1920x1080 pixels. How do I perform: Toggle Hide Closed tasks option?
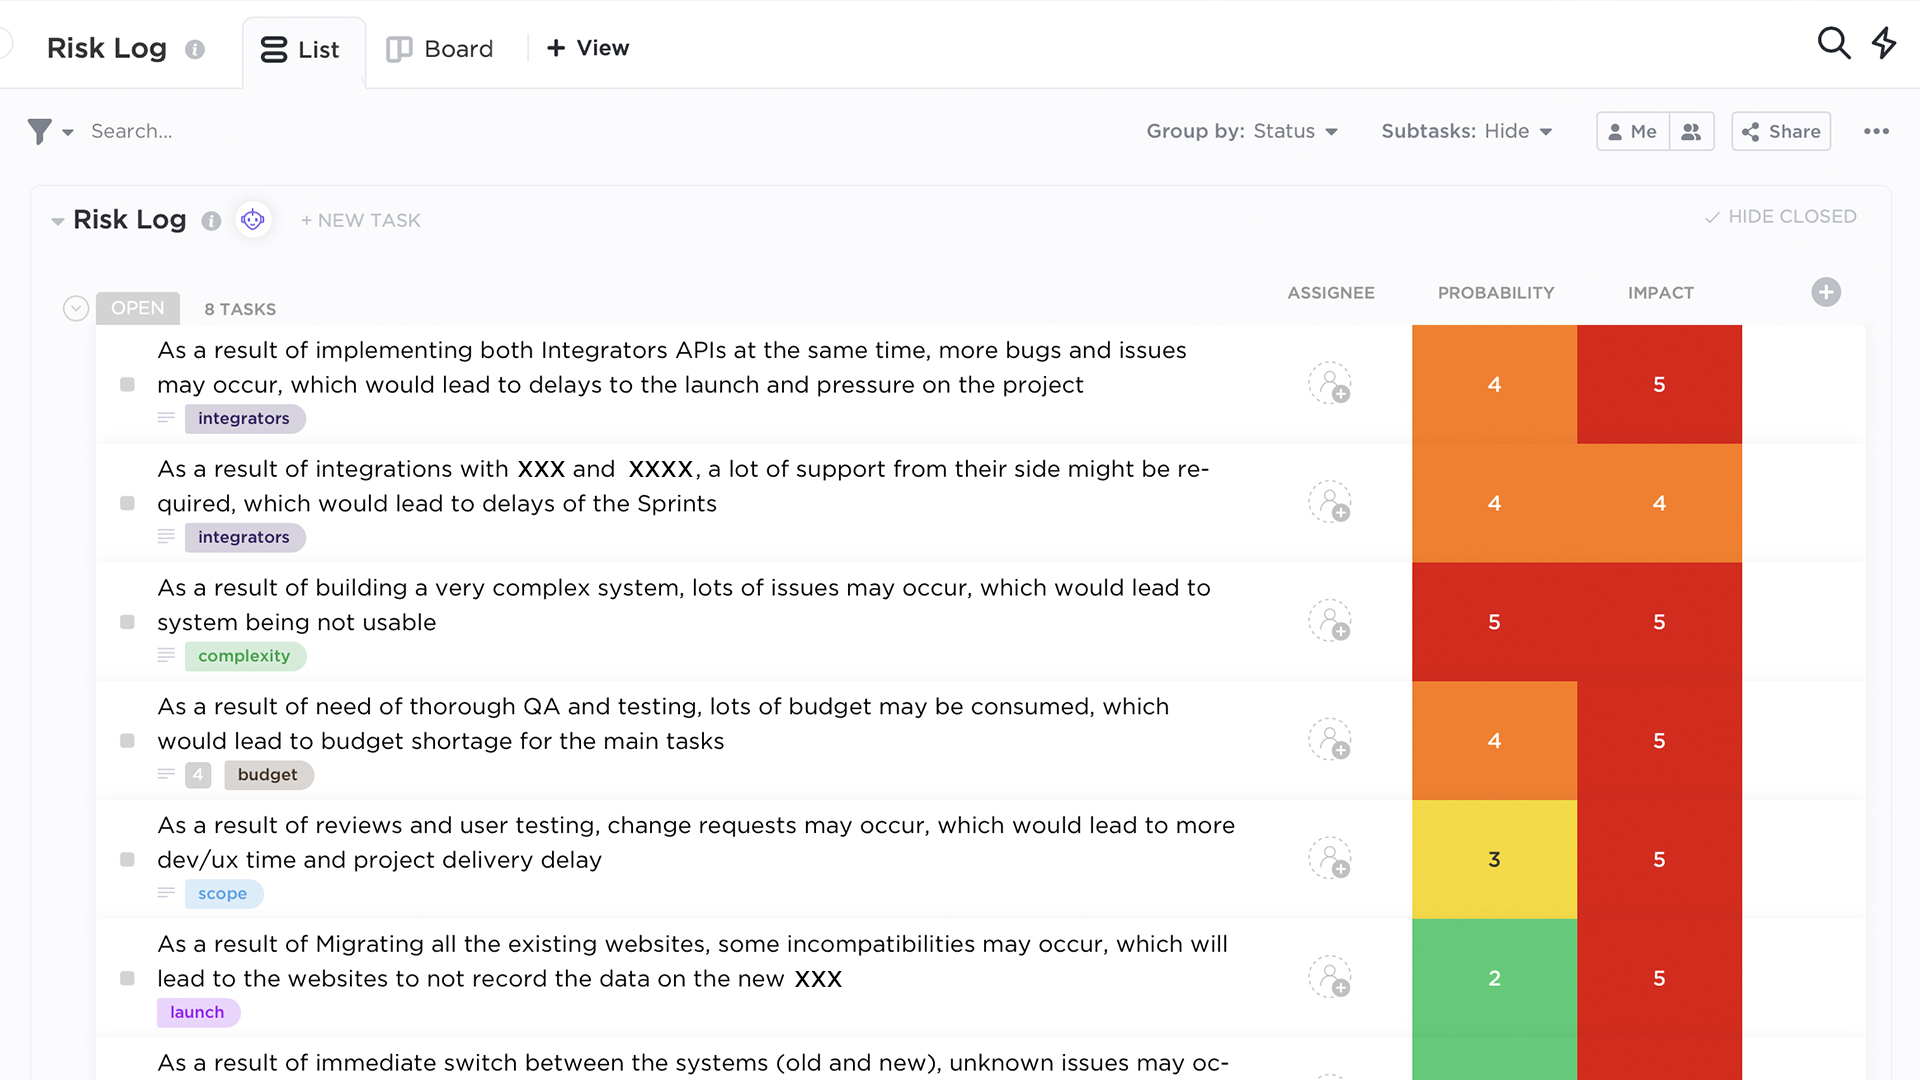coord(1780,217)
